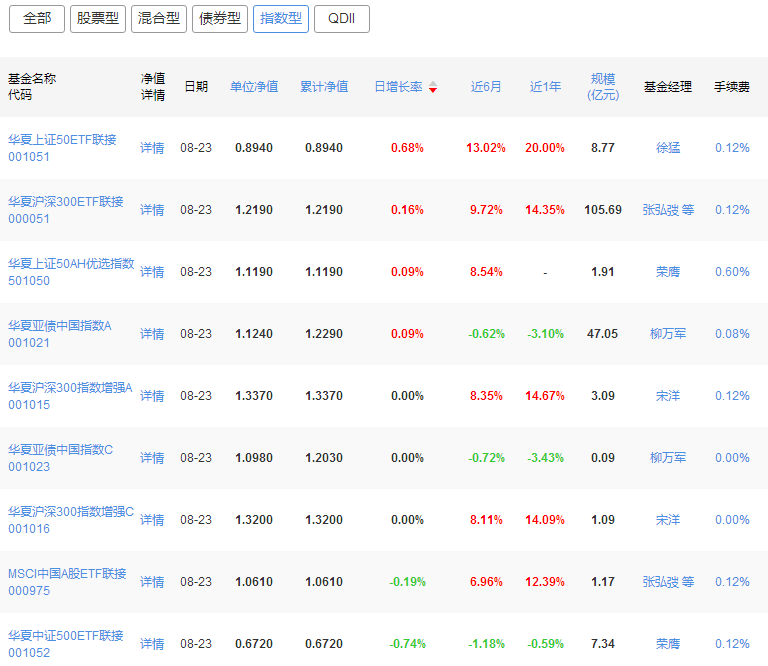Sort table by 单位净值 header

tap(254, 87)
